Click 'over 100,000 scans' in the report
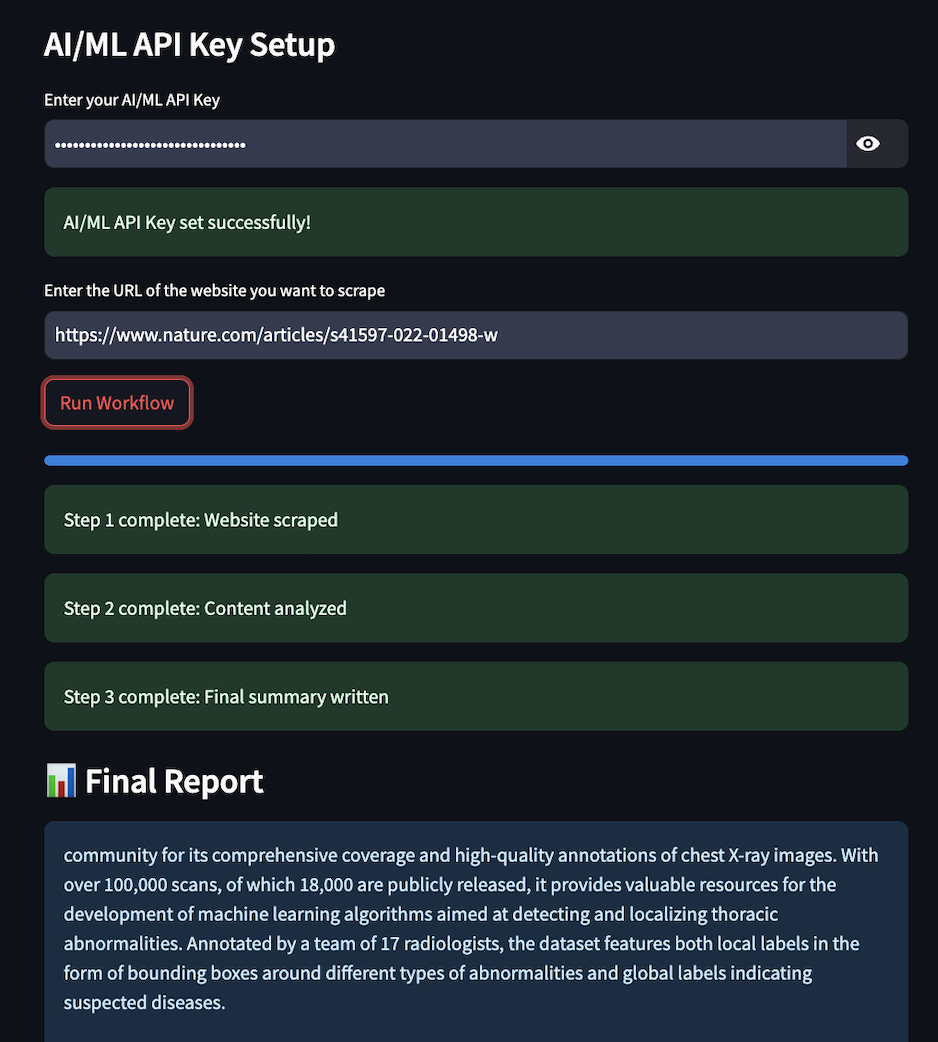This screenshot has height=1042, width=938. click(x=142, y=885)
